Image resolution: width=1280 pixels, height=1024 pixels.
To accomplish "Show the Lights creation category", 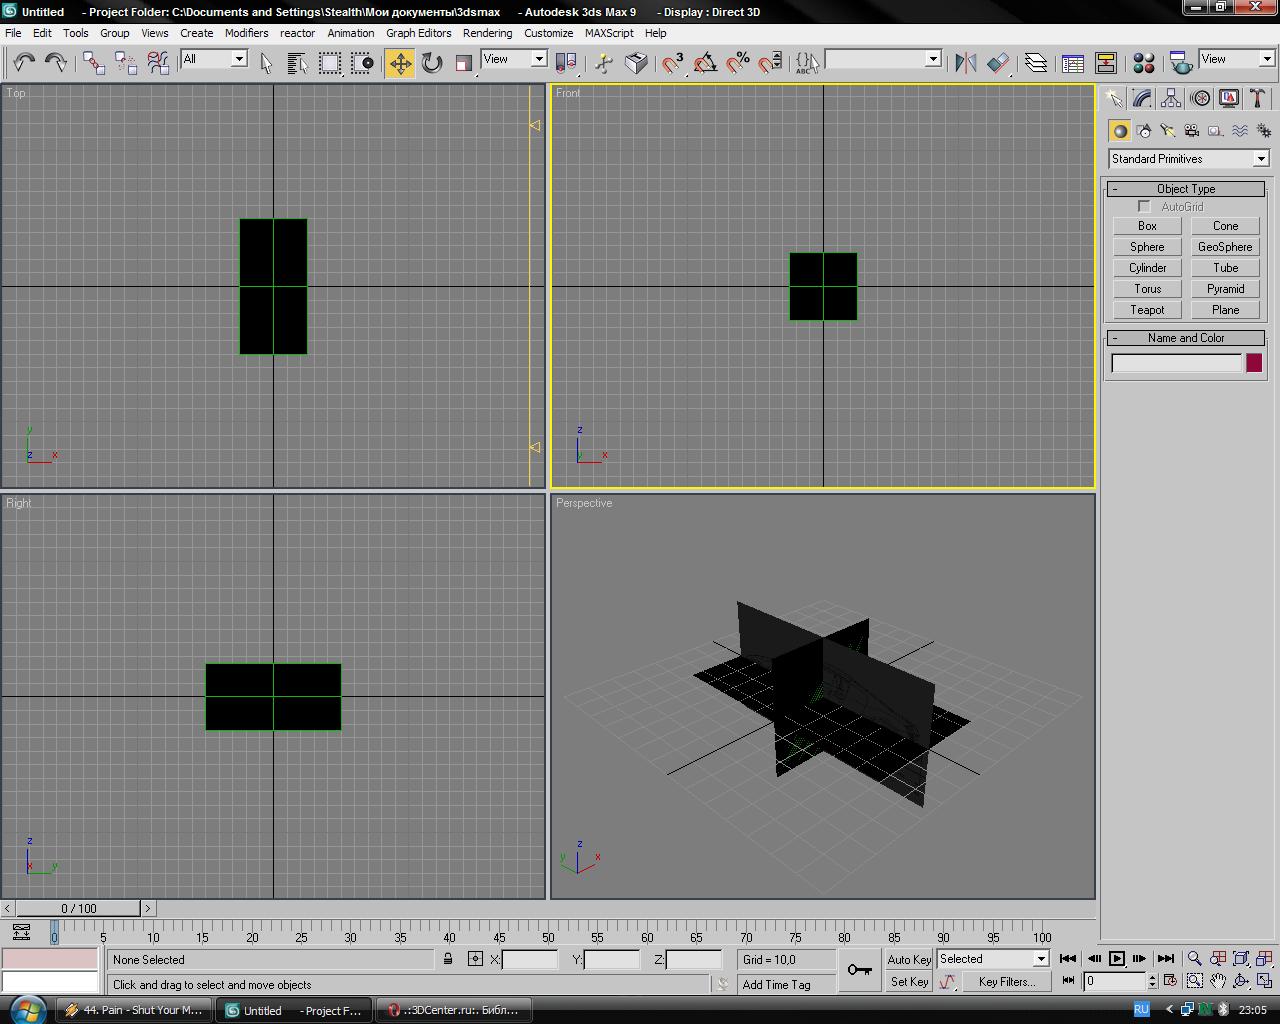I will 1167,131.
